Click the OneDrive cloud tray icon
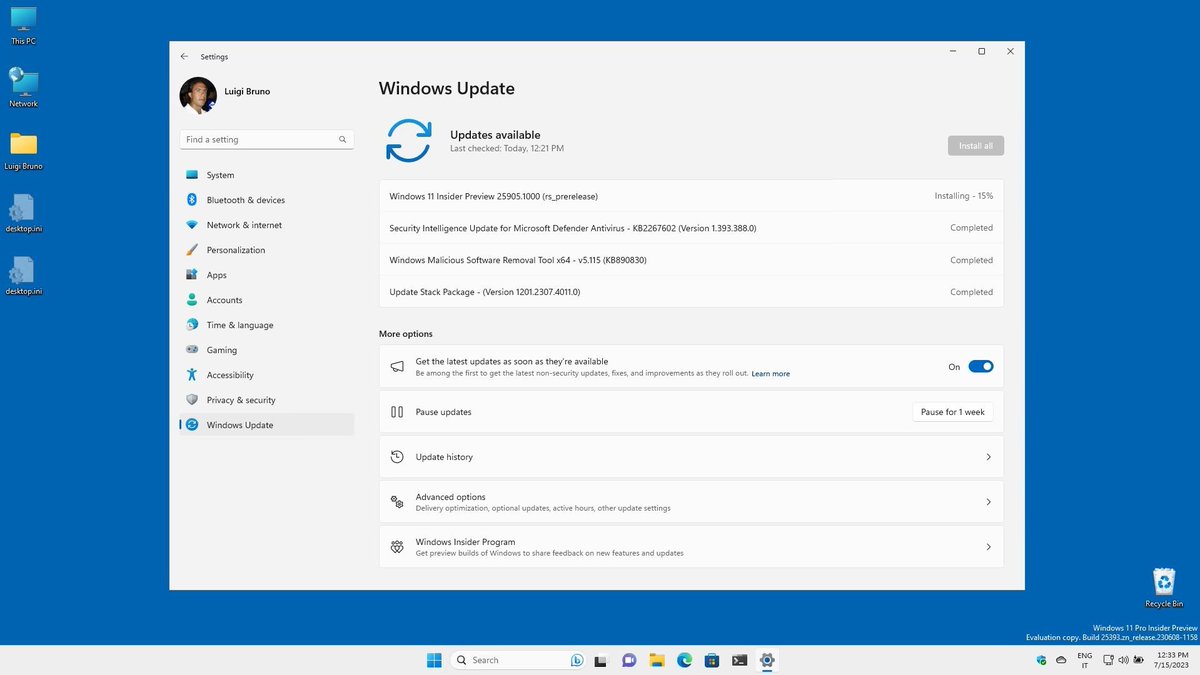Viewport: 1200px width, 675px height. tap(1060, 660)
